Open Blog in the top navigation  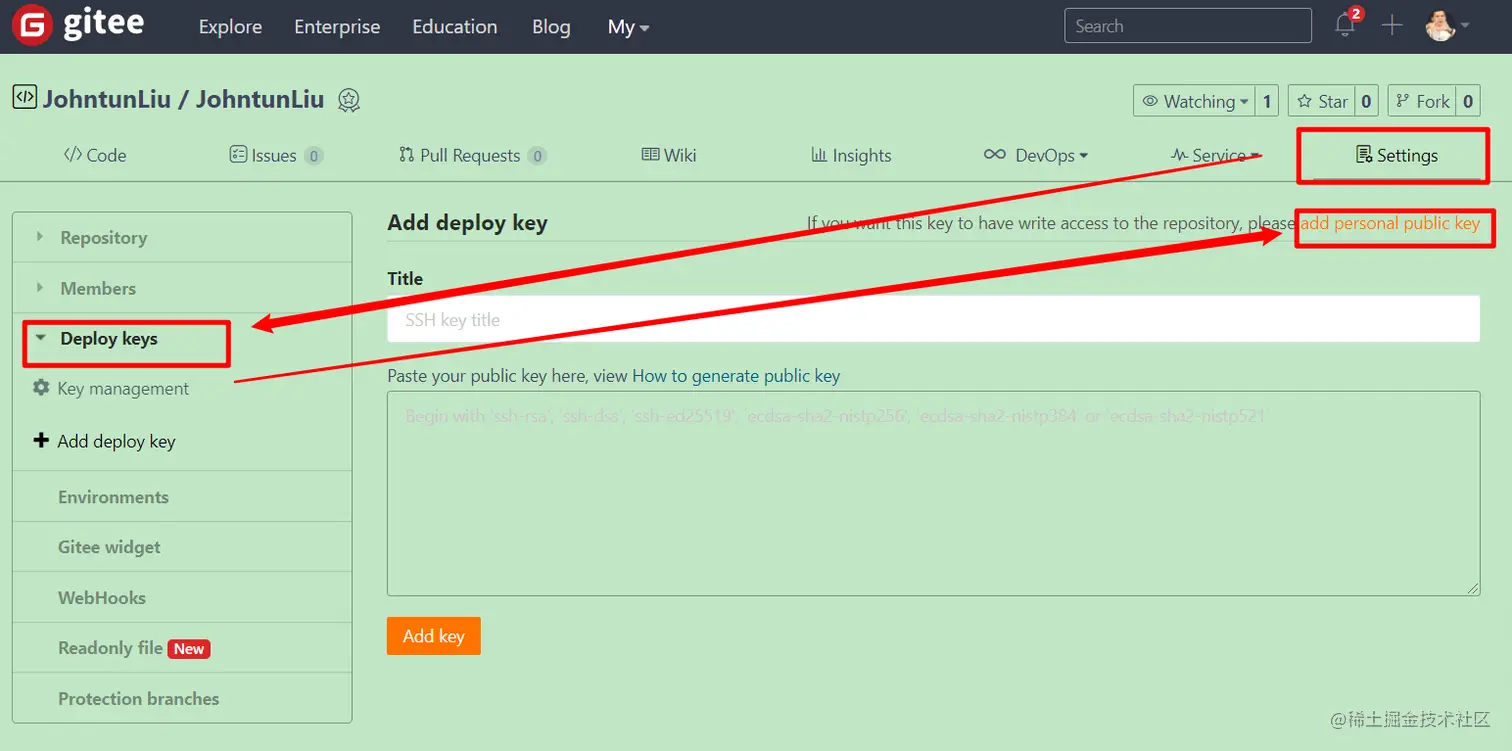pos(551,27)
